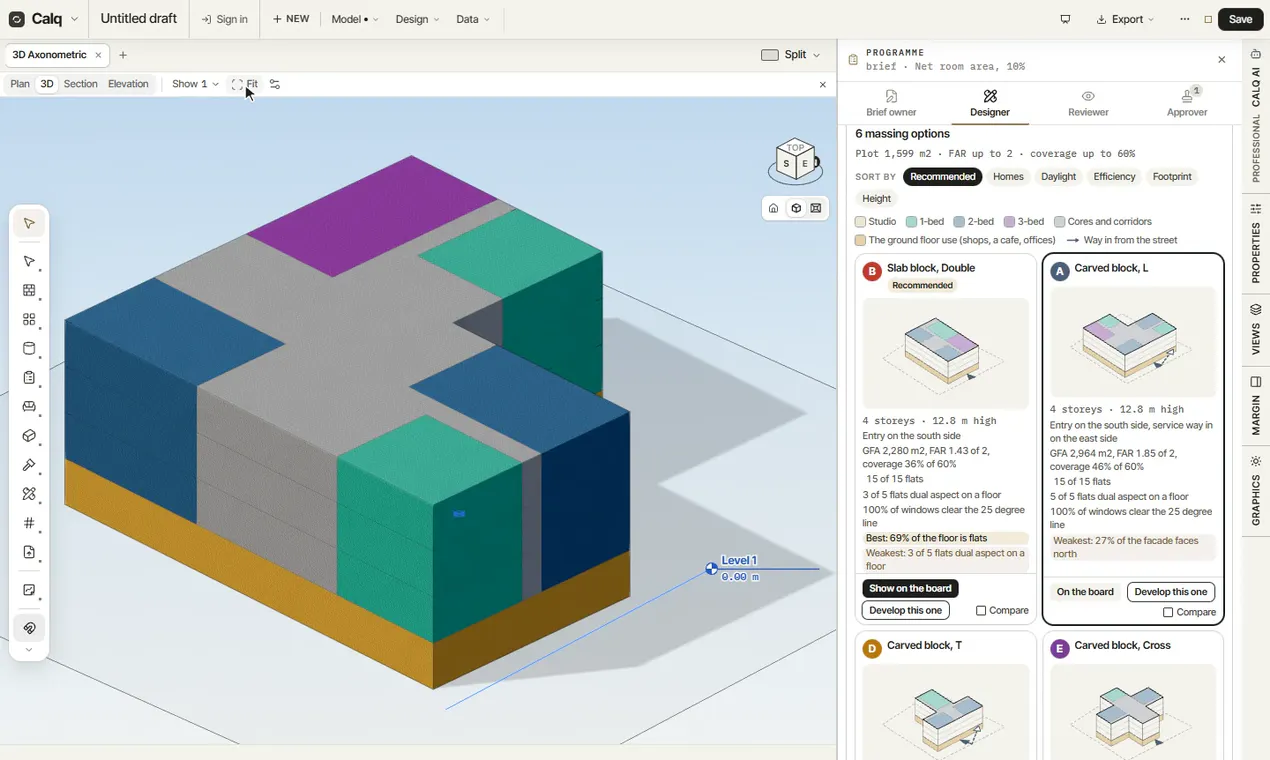1270x760 pixels.
Task: Open the Split layout dropdown
Action: click(791, 55)
